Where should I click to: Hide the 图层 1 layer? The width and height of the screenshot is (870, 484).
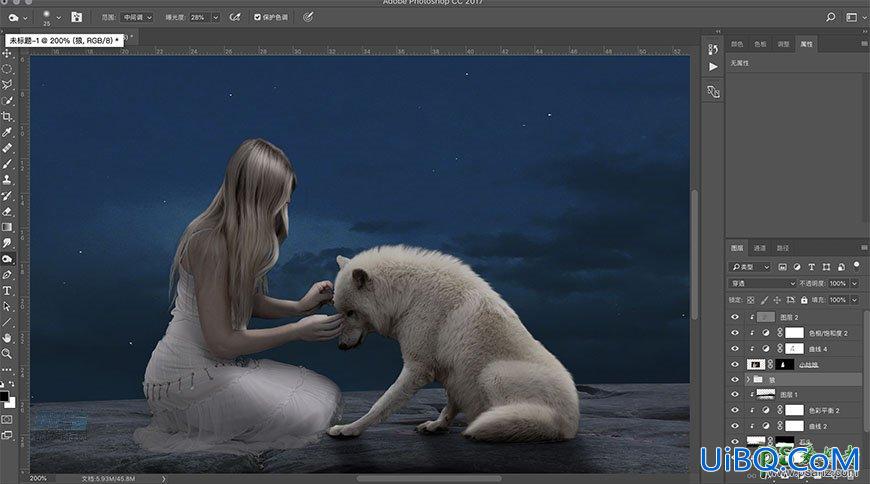click(x=735, y=395)
